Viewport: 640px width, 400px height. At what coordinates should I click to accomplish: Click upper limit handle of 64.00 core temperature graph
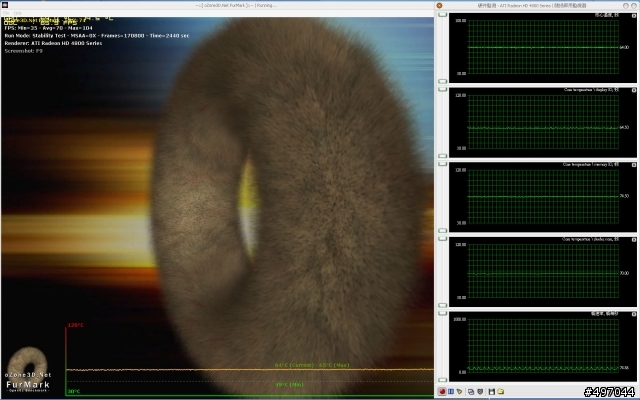[442, 15]
